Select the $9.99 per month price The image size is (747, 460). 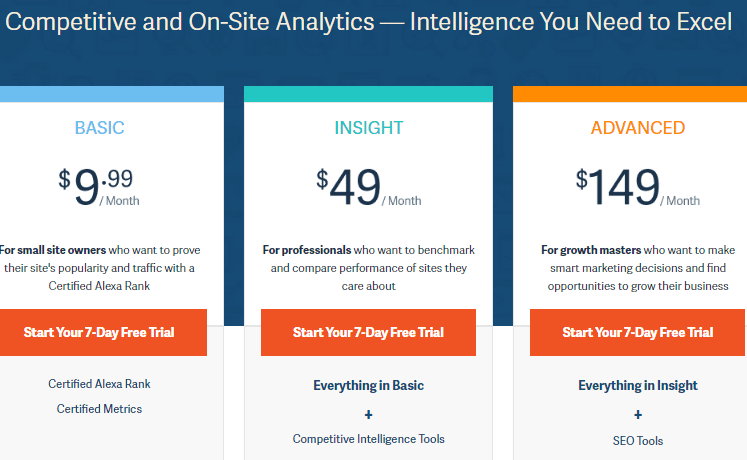click(x=99, y=187)
